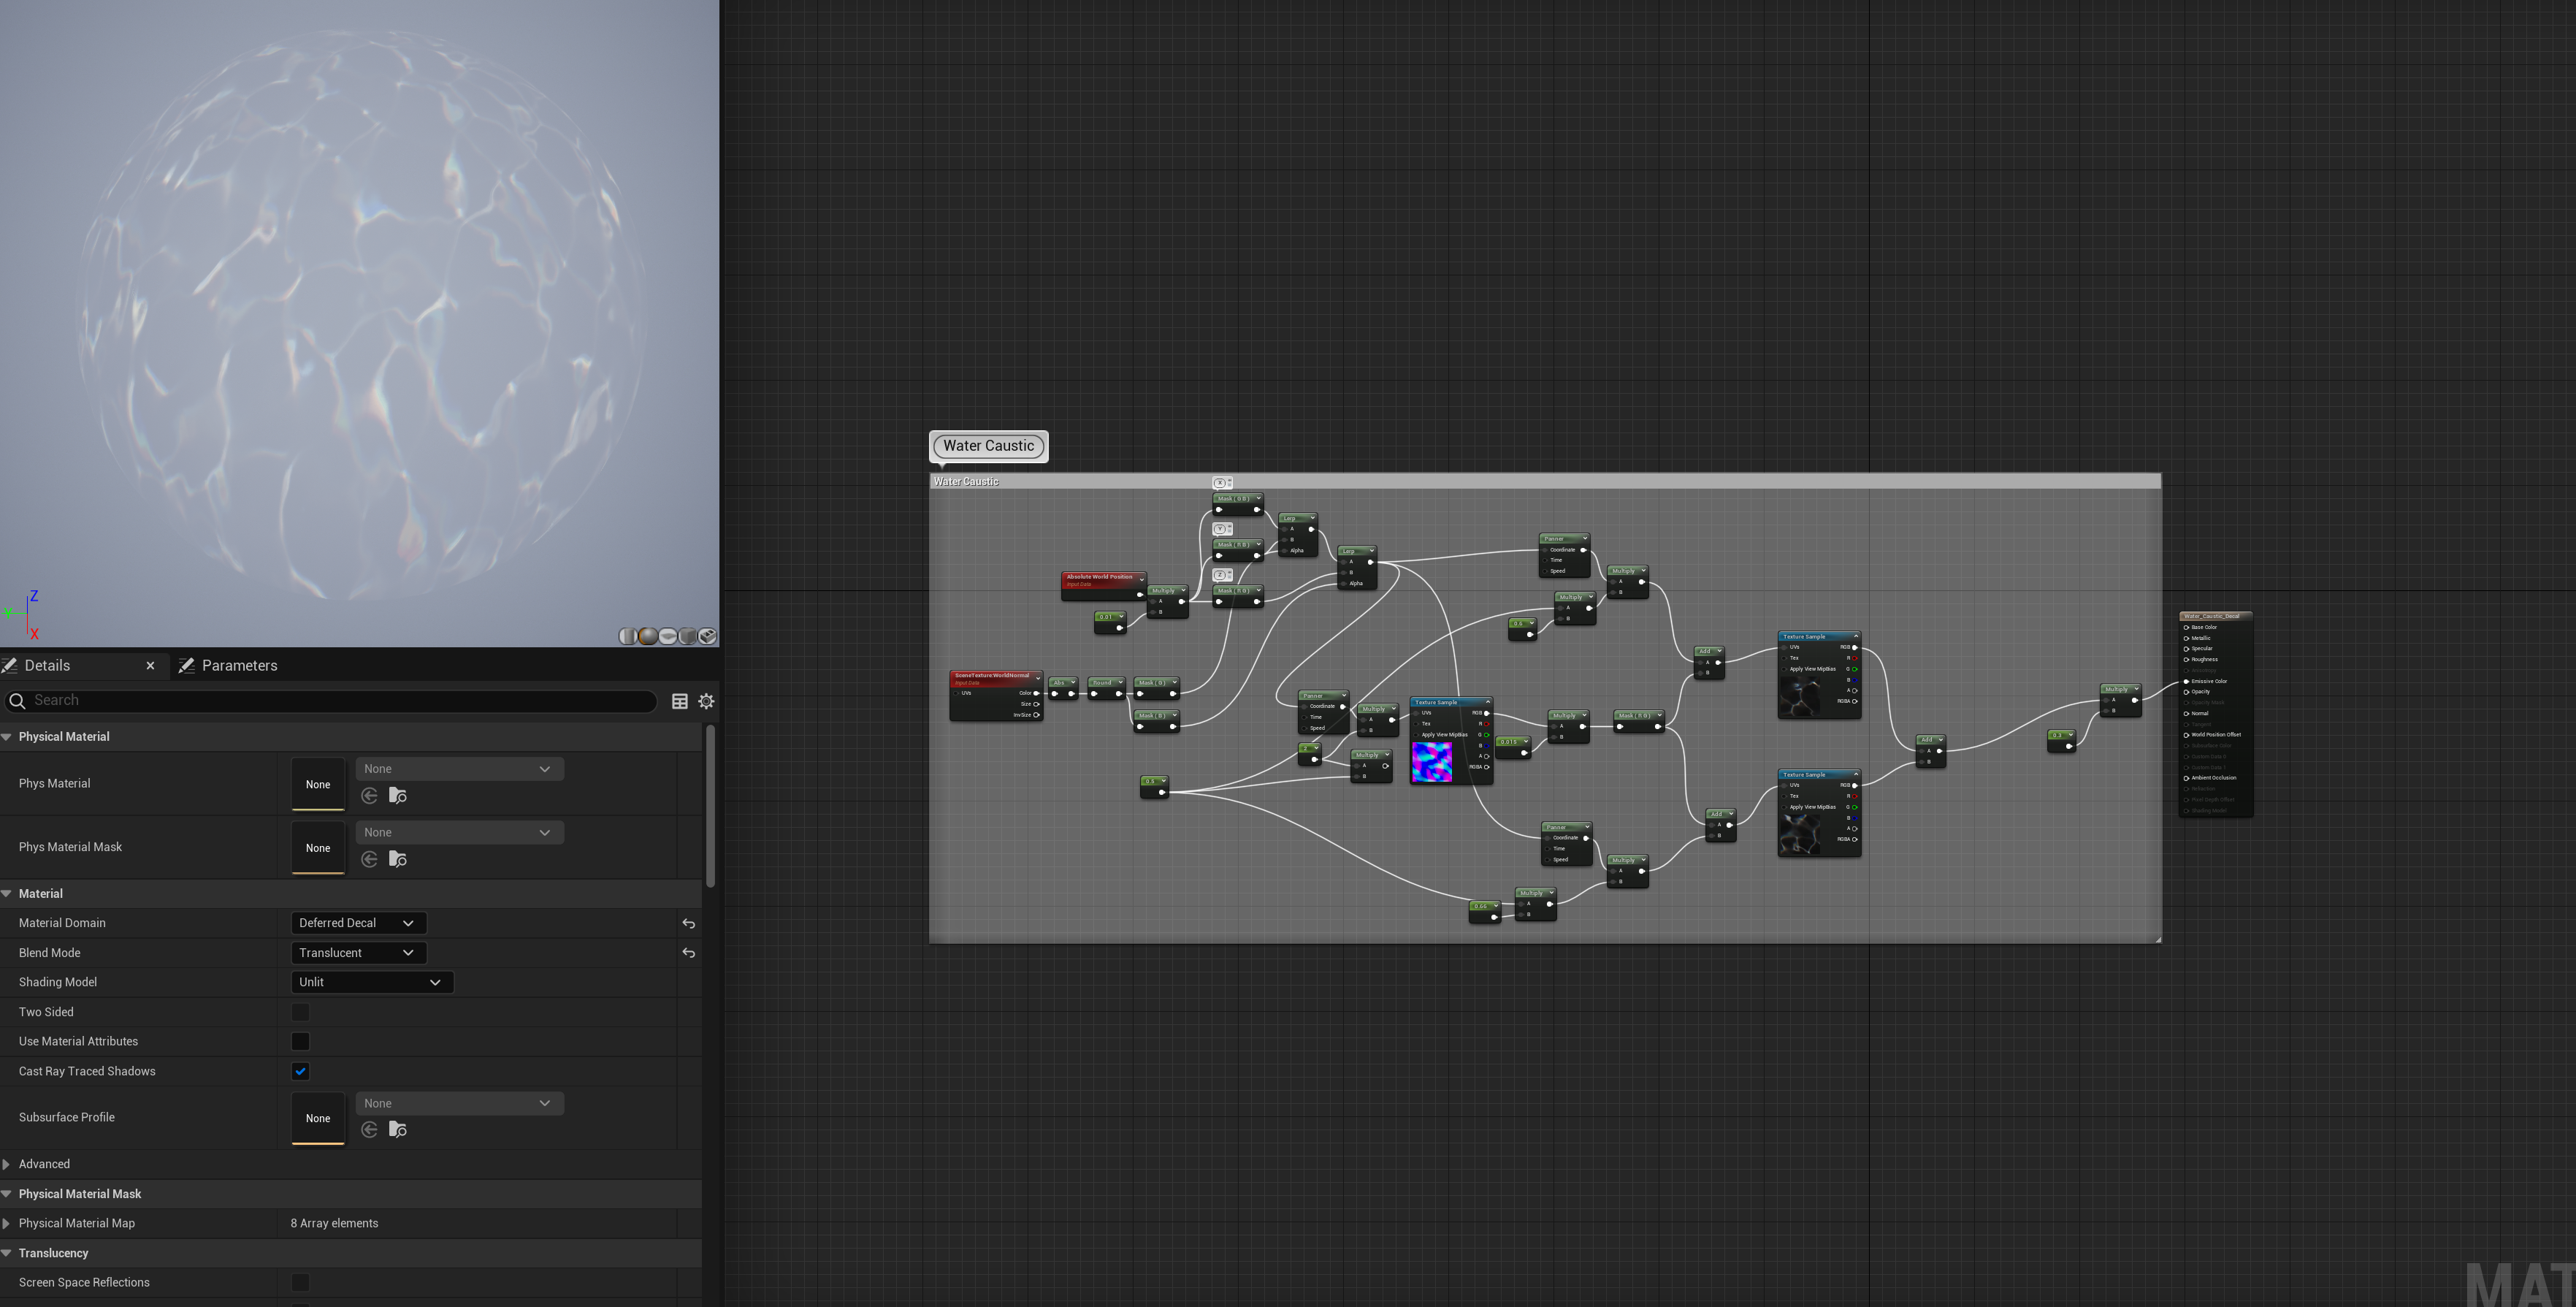Select the cylinder preview mesh shape

[628, 636]
